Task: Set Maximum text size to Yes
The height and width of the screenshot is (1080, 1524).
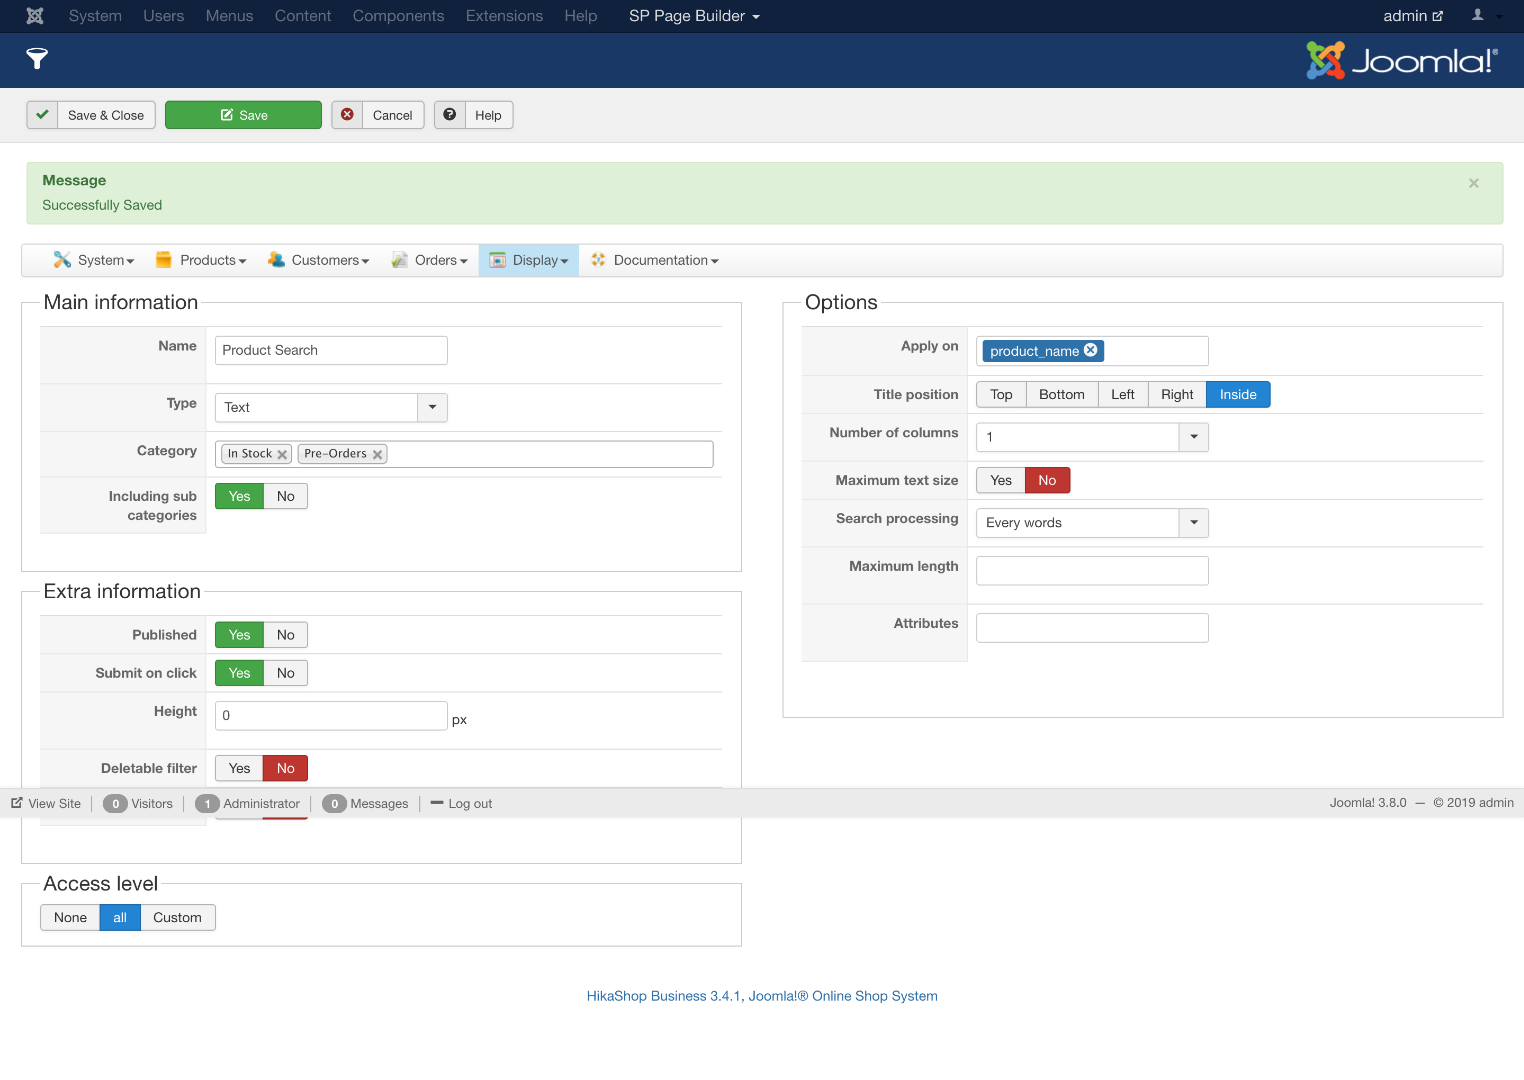Action: (x=1001, y=480)
